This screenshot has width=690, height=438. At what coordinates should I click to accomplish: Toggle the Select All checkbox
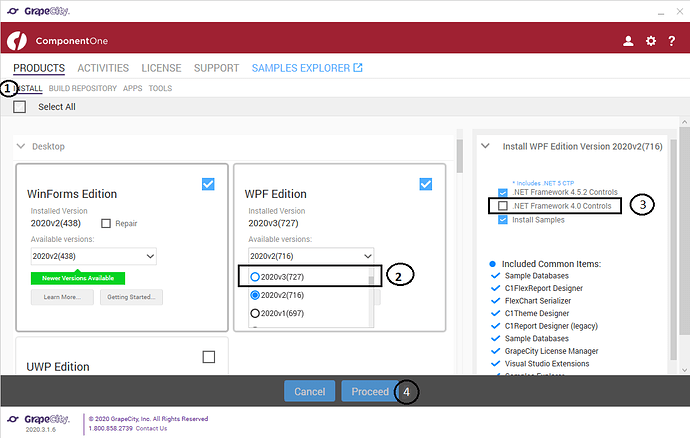[19, 107]
